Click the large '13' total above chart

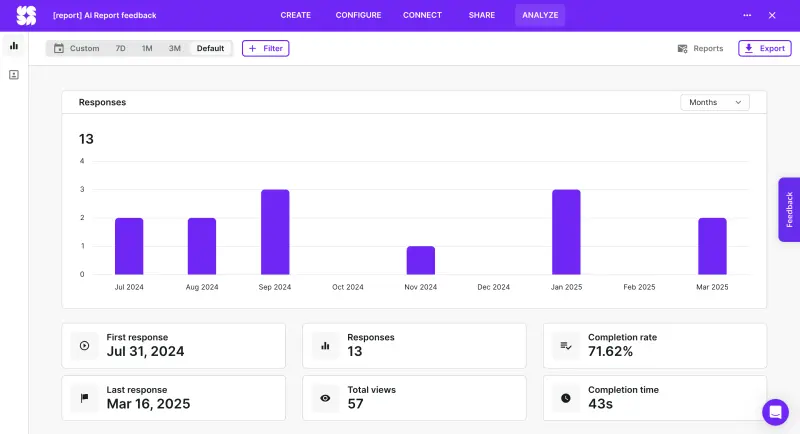coord(86,139)
